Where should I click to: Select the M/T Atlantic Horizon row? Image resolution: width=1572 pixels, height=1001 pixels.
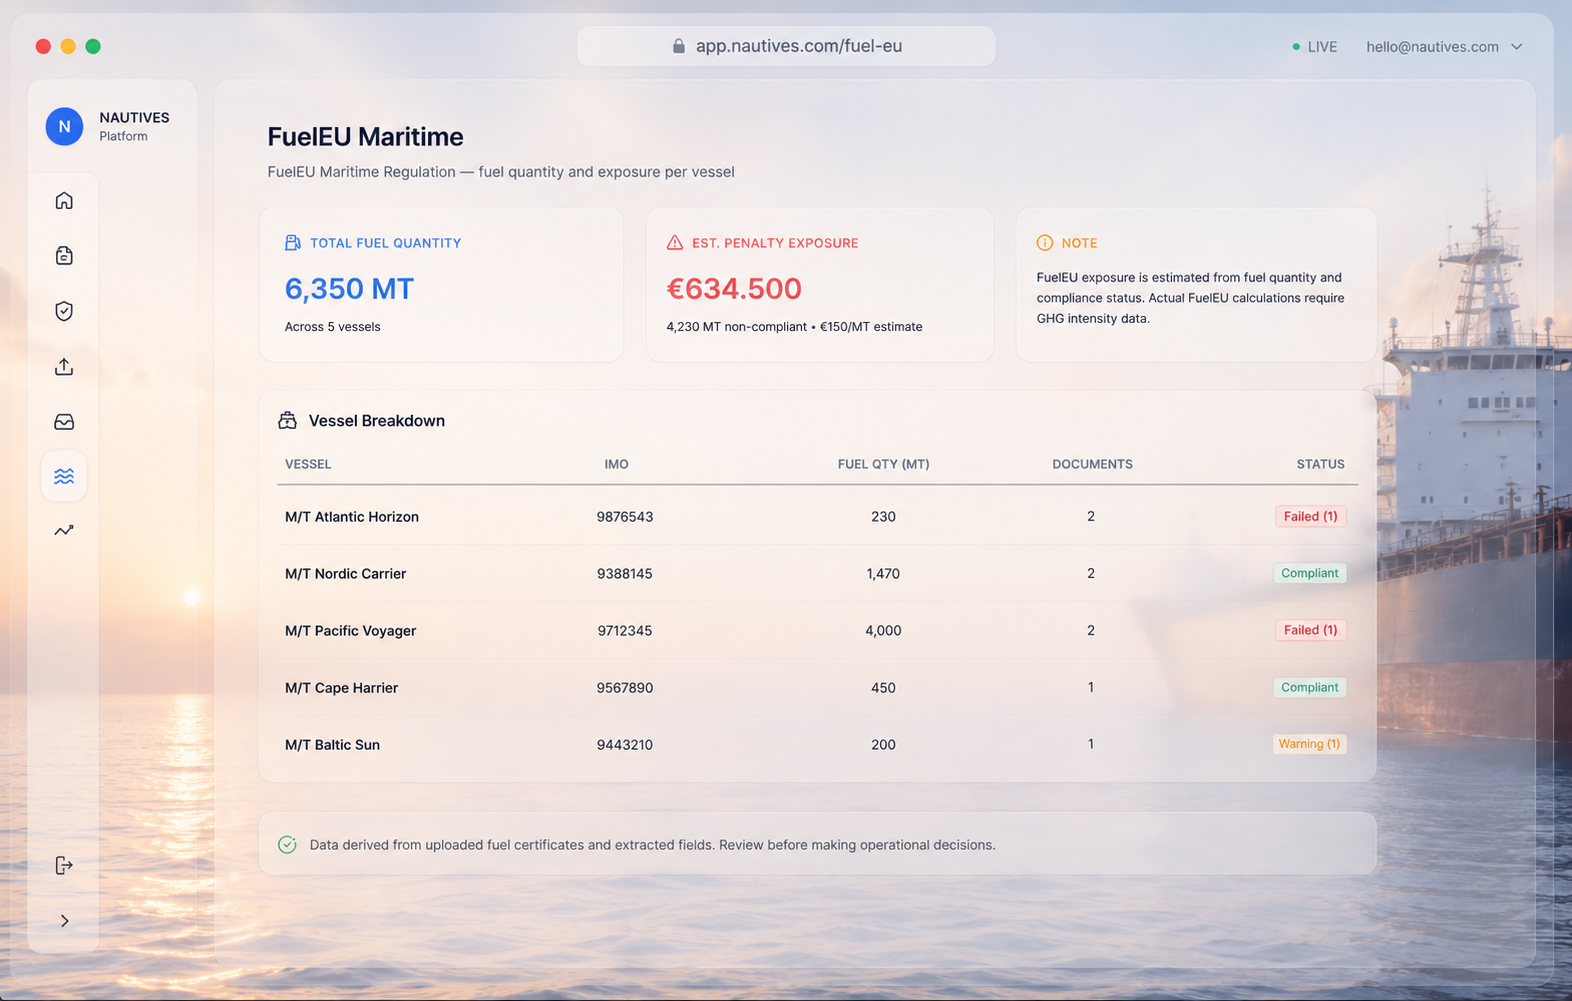(817, 517)
